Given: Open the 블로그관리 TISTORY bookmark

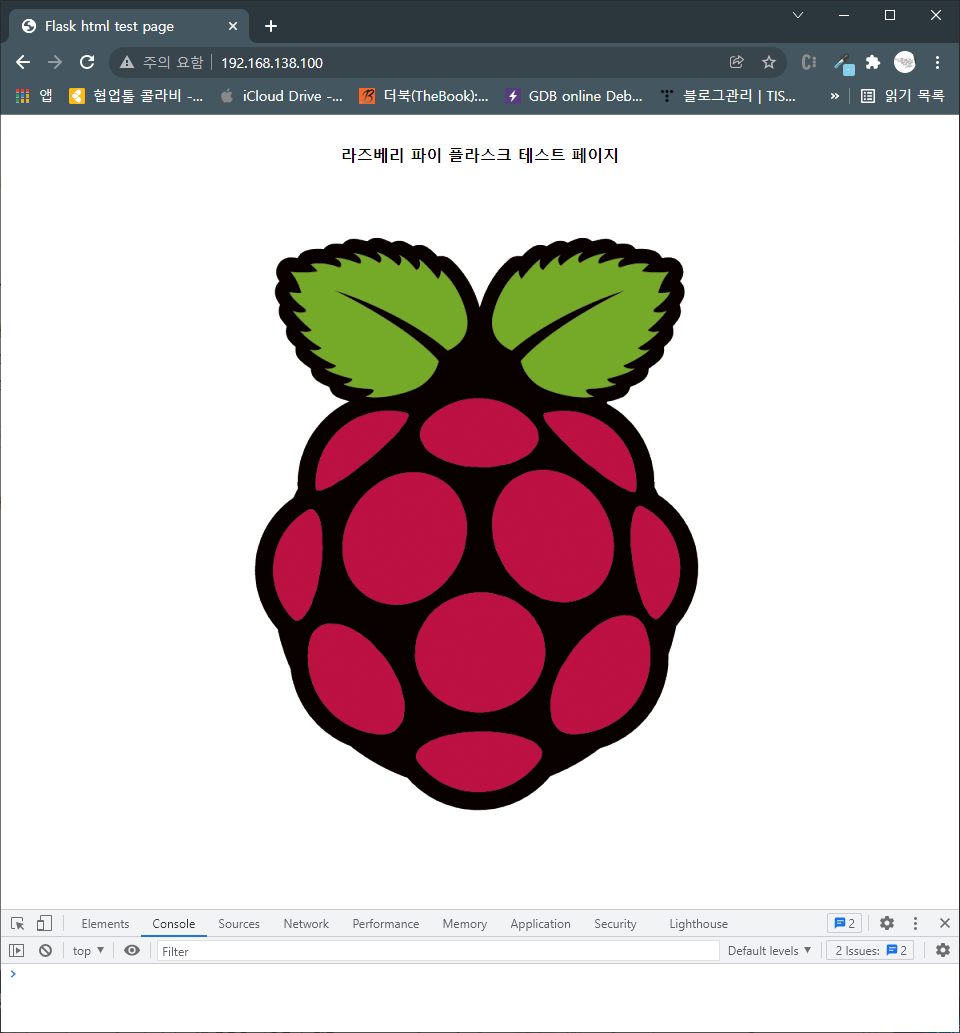Looking at the screenshot, I should [728, 96].
